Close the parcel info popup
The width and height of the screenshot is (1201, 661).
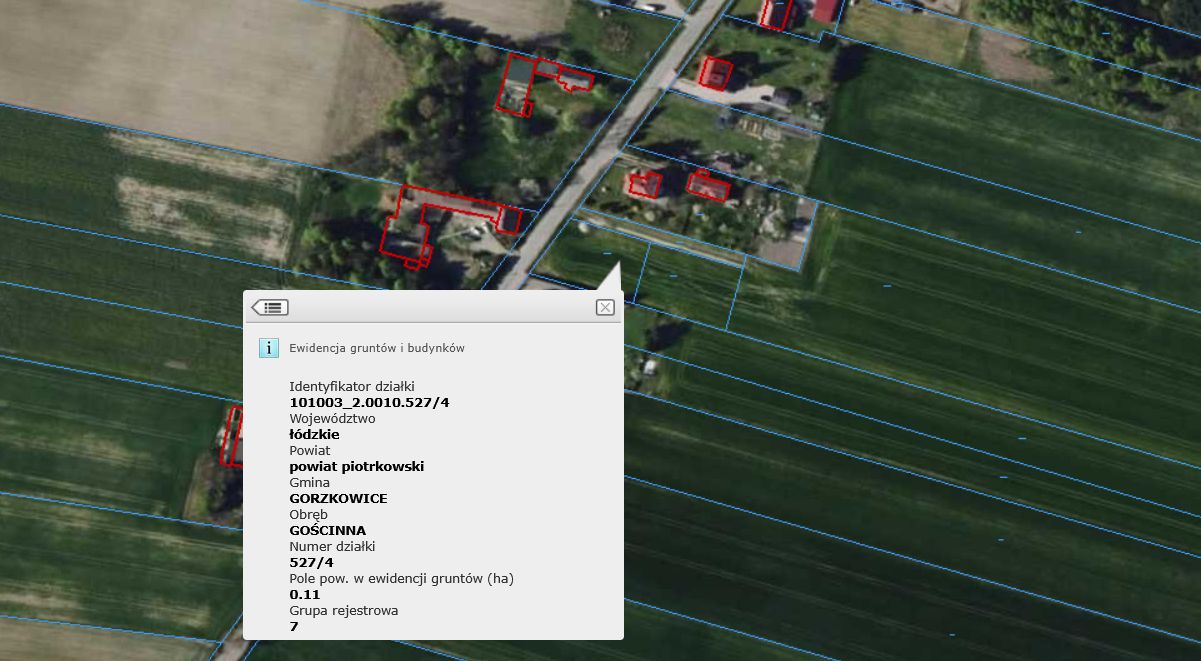pyautogui.click(x=605, y=307)
